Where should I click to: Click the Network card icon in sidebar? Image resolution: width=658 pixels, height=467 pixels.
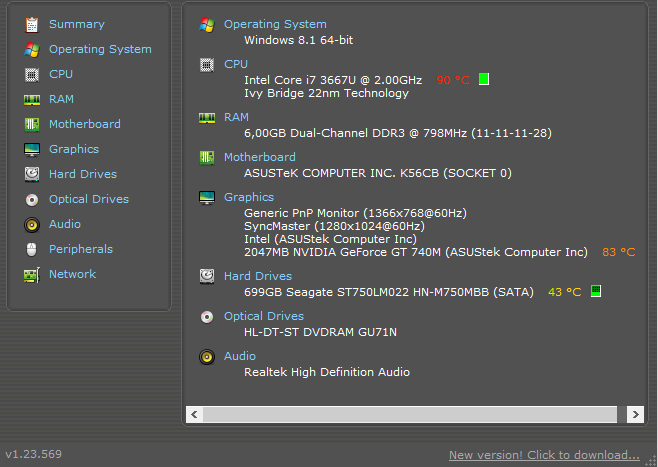(x=32, y=275)
